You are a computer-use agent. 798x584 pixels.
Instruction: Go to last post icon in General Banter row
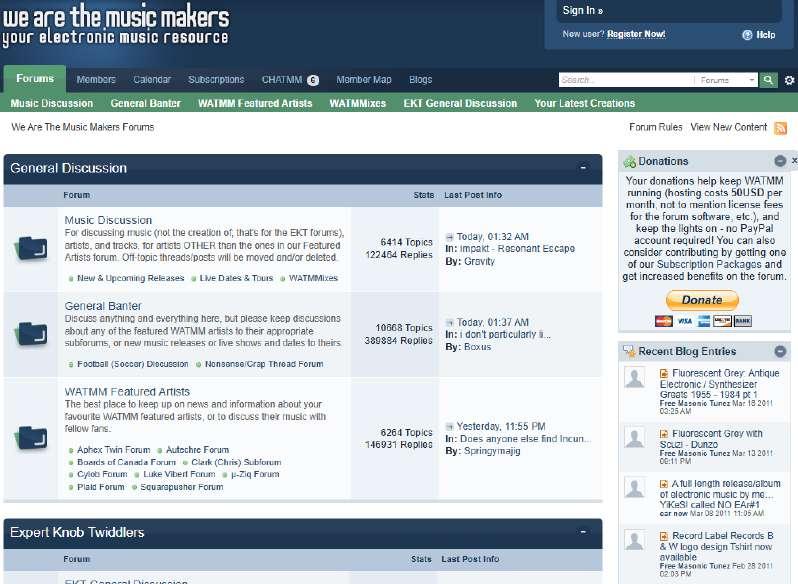449,323
